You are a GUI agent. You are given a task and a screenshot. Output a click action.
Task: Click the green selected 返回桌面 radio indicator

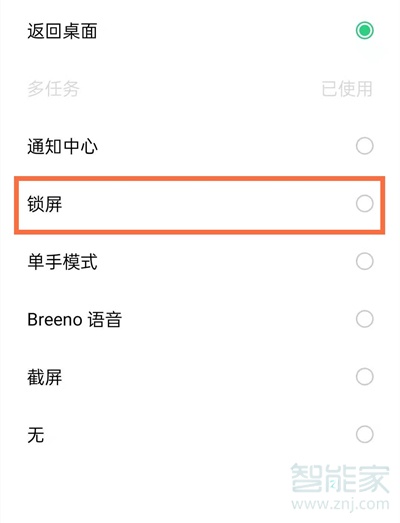(x=364, y=31)
